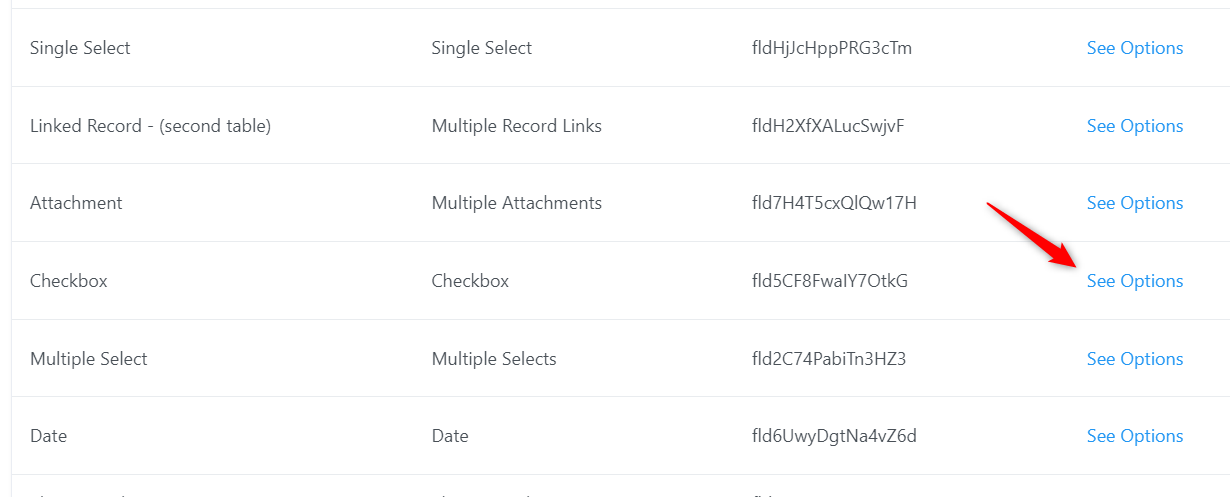This screenshot has height=497, width=1230.
Task: Click See Options in the Date row
Action: 1134,436
